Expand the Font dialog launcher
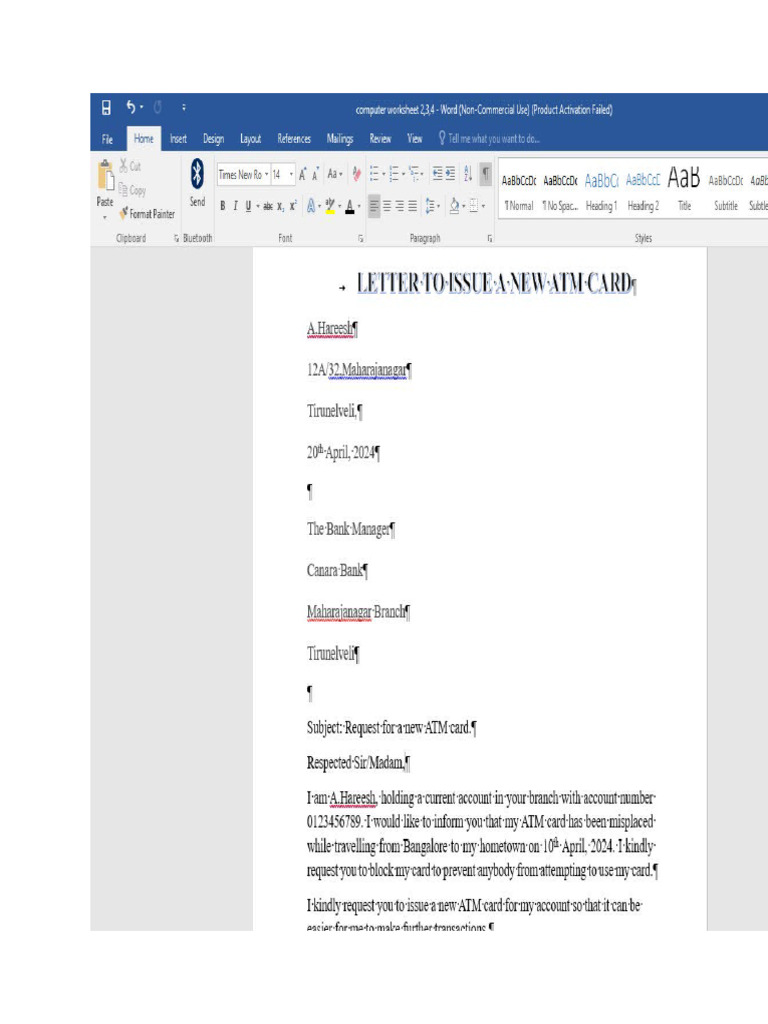768x1024 pixels. click(360, 239)
